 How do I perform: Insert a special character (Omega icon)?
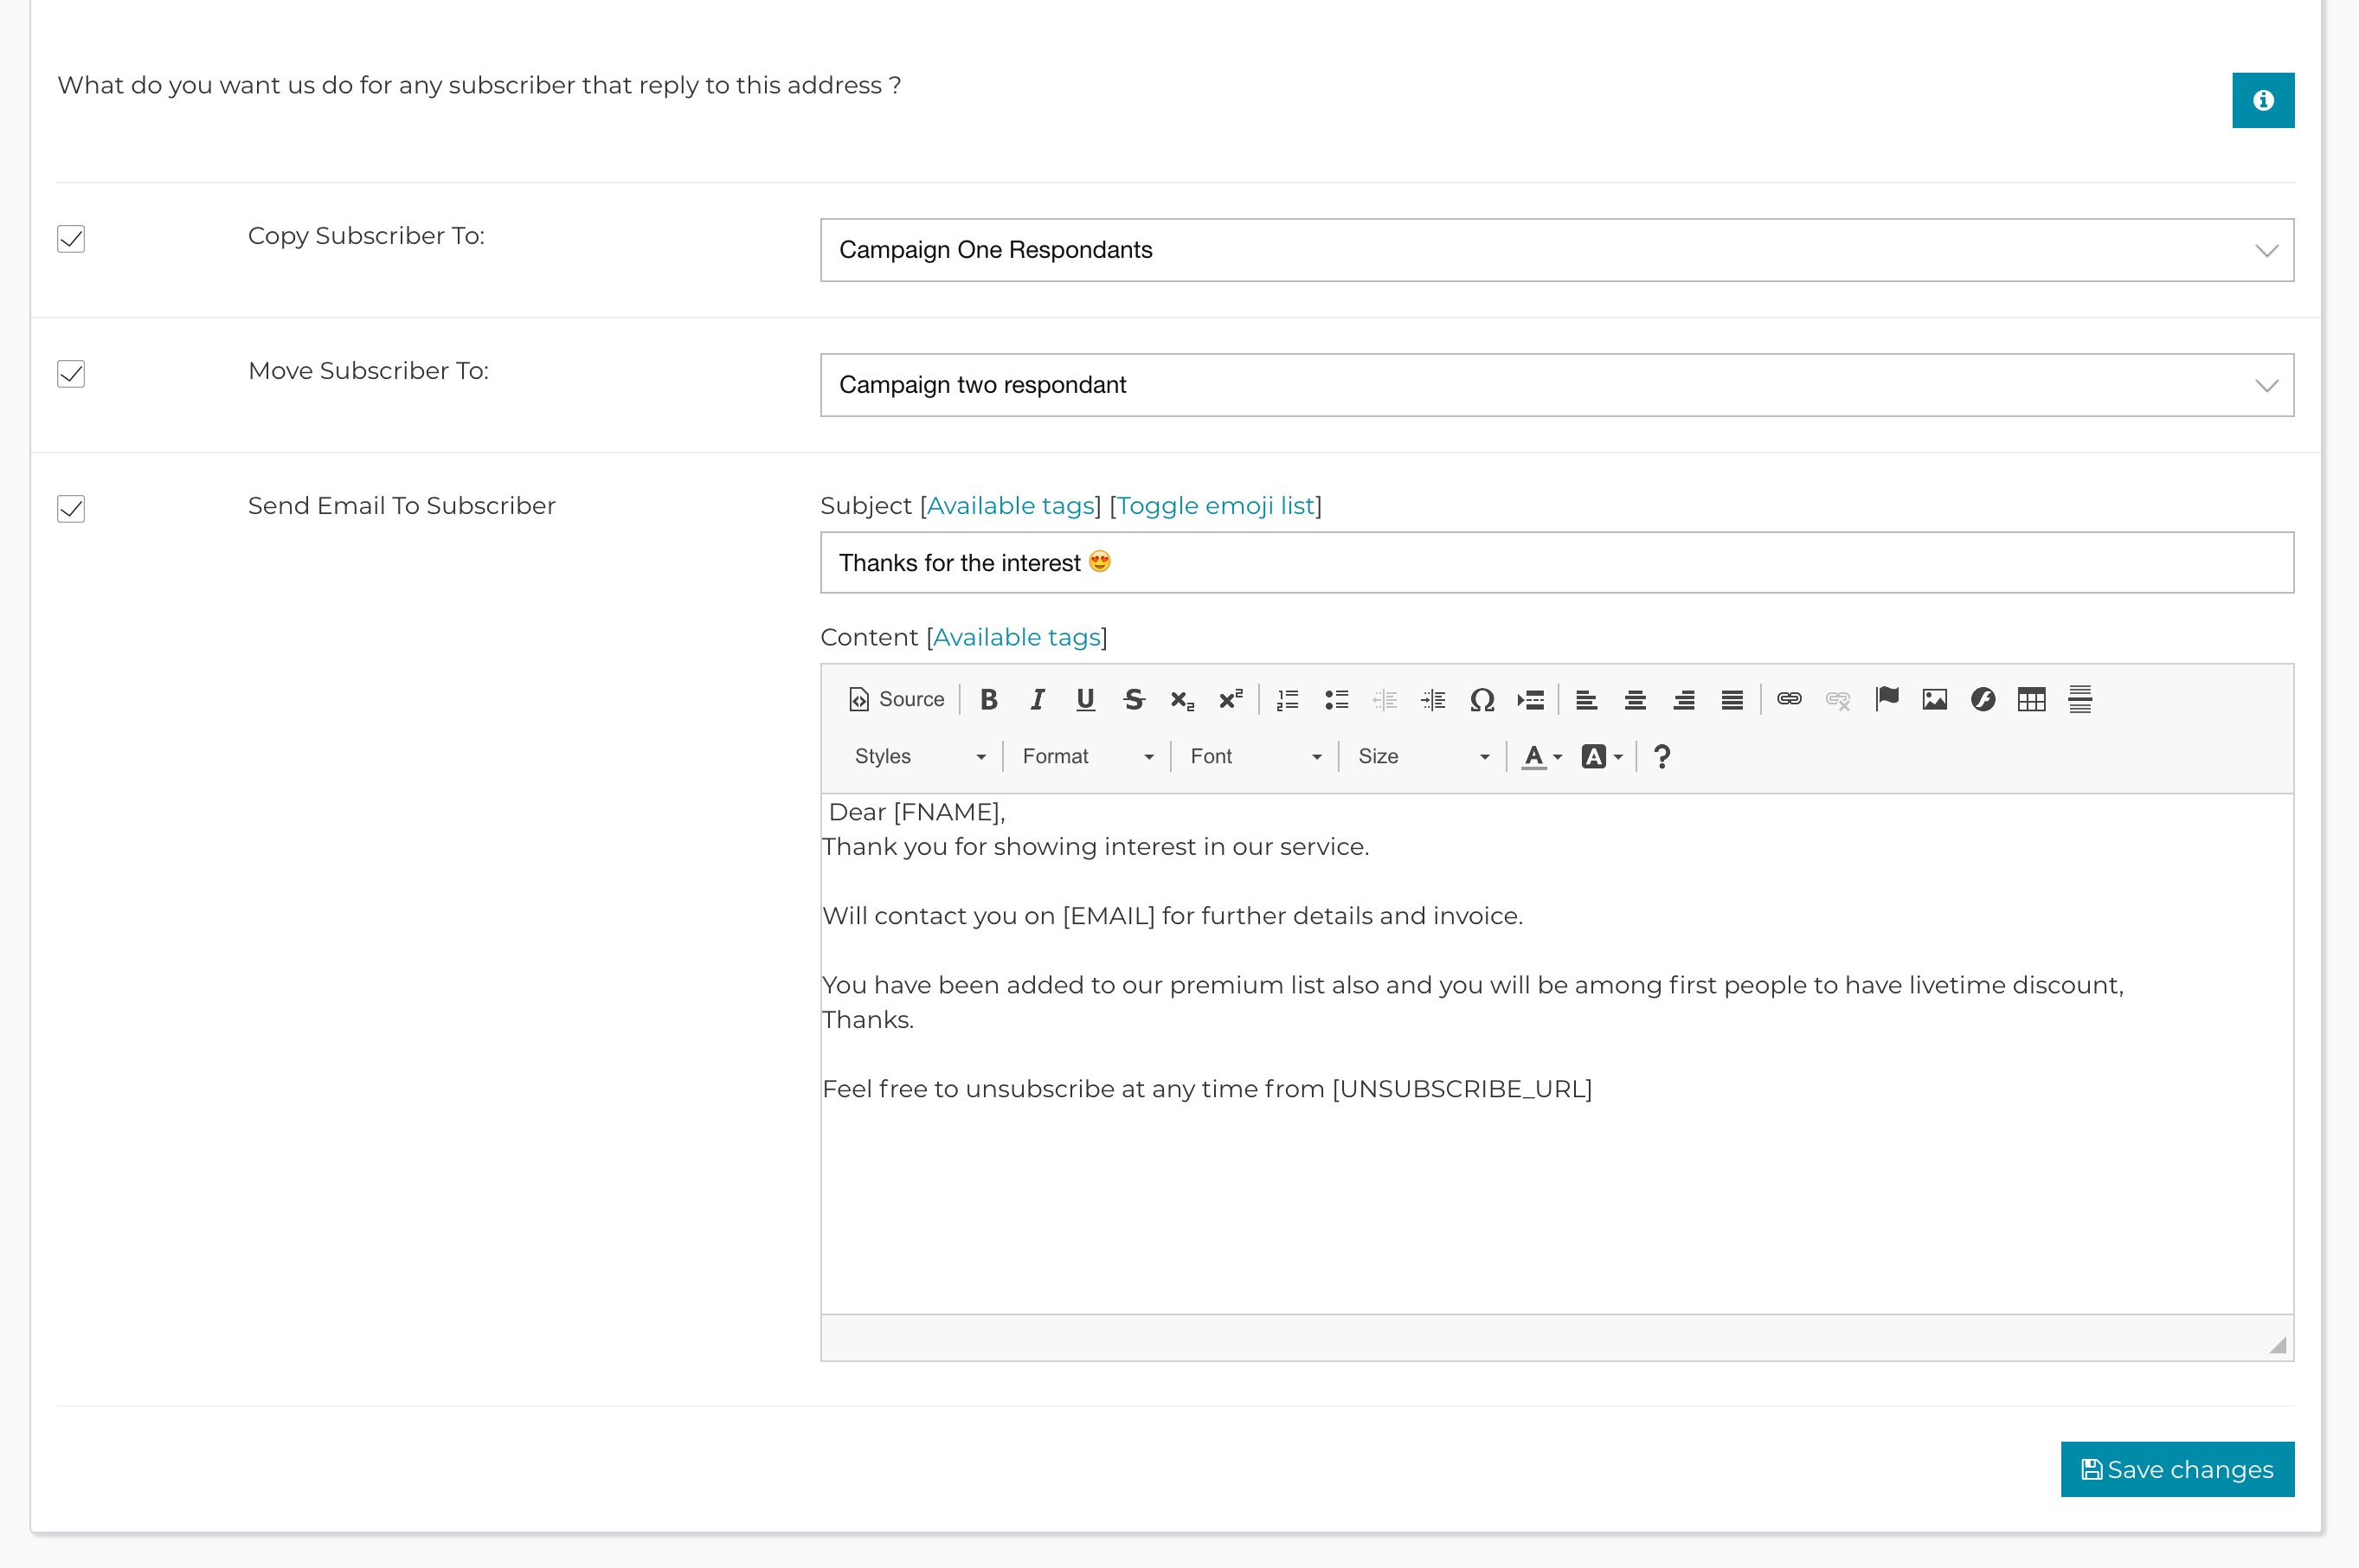[x=1482, y=699]
